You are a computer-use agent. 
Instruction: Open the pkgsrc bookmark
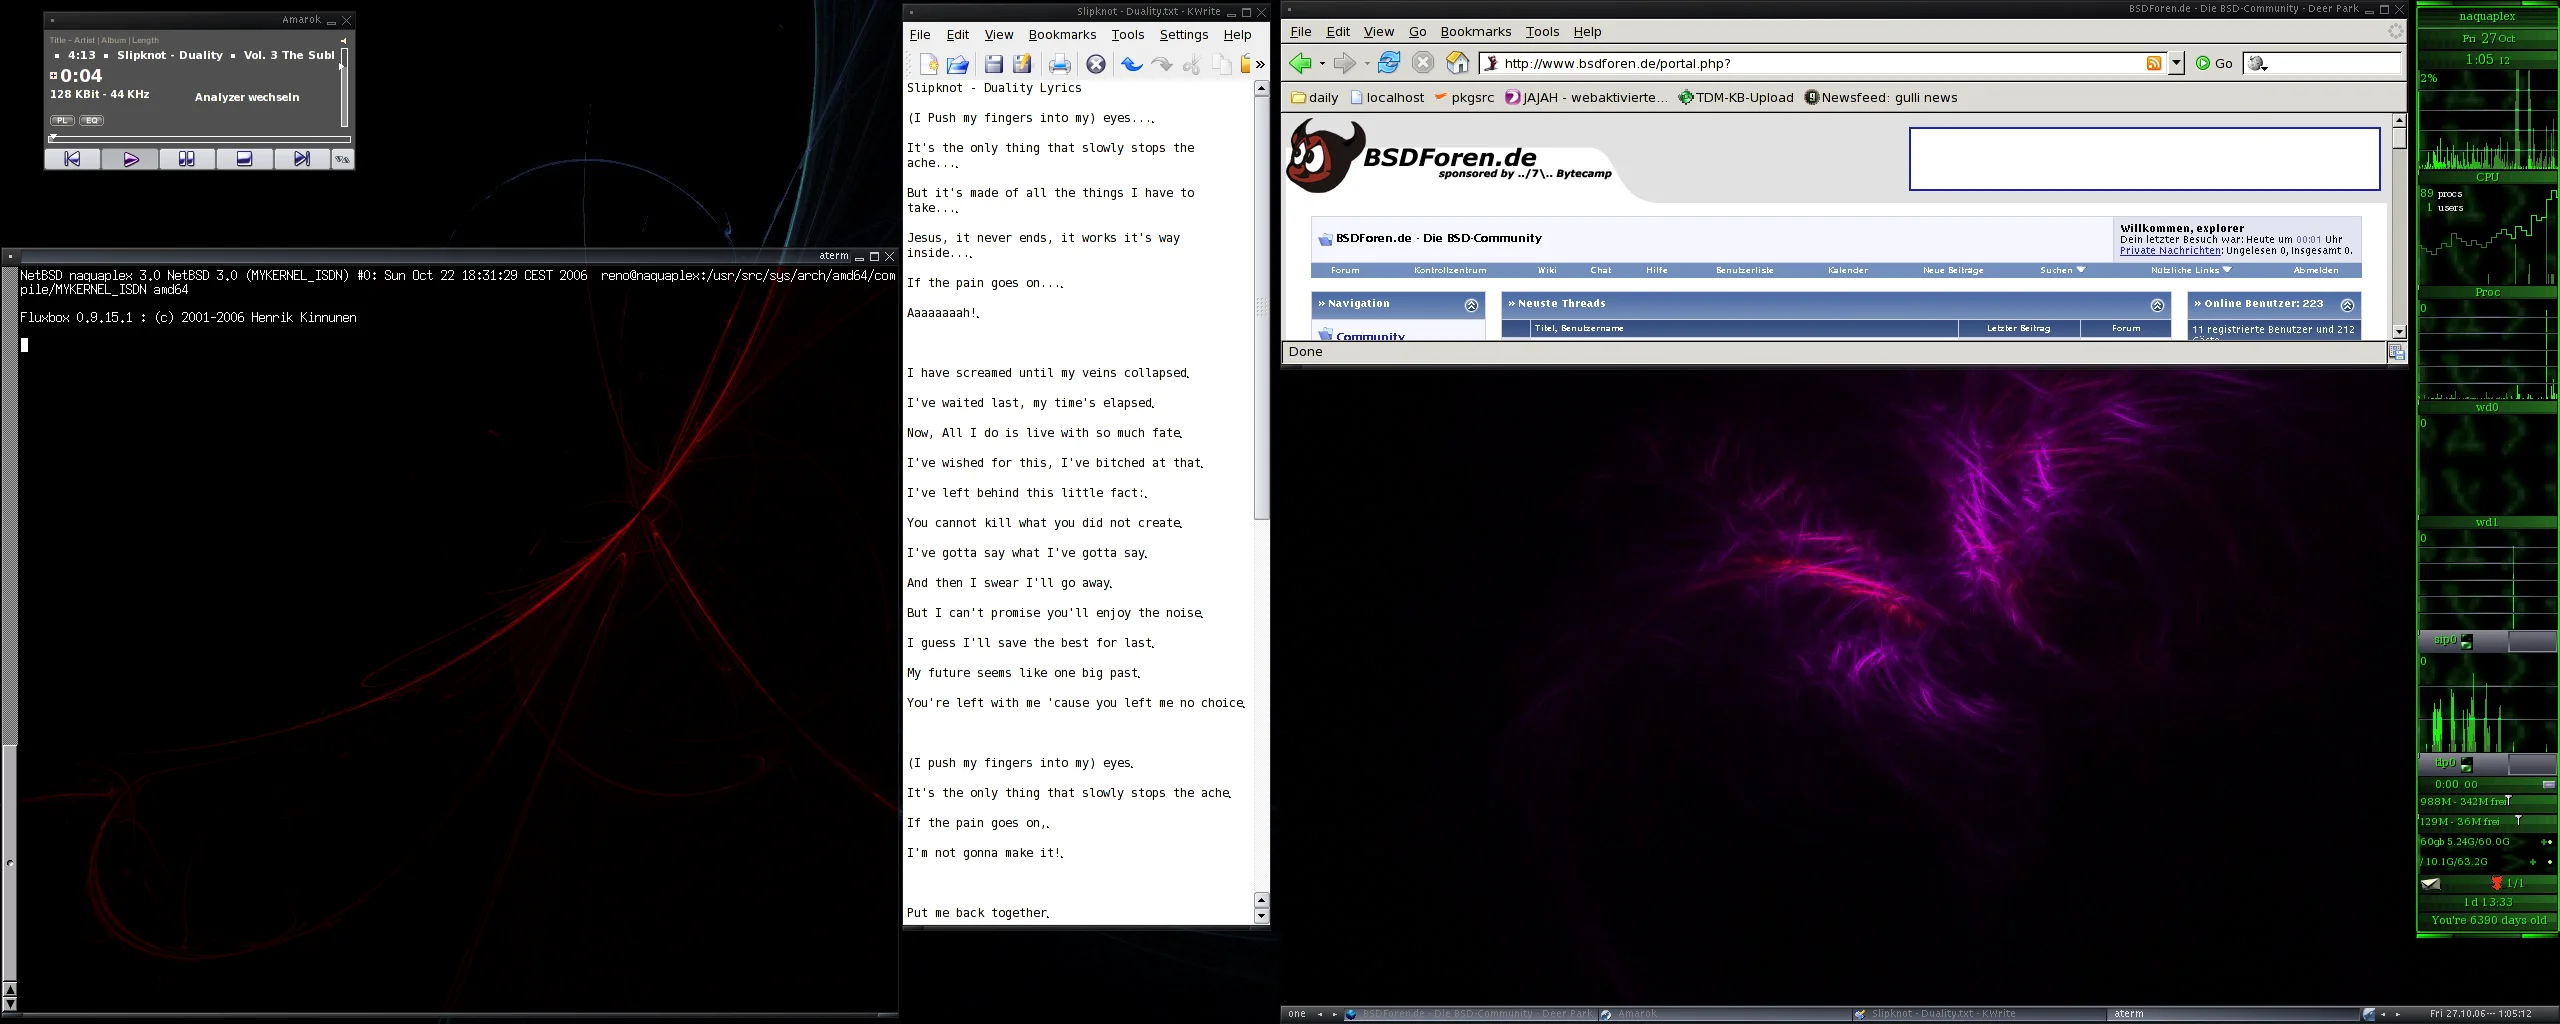pyautogui.click(x=1464, y=98)
